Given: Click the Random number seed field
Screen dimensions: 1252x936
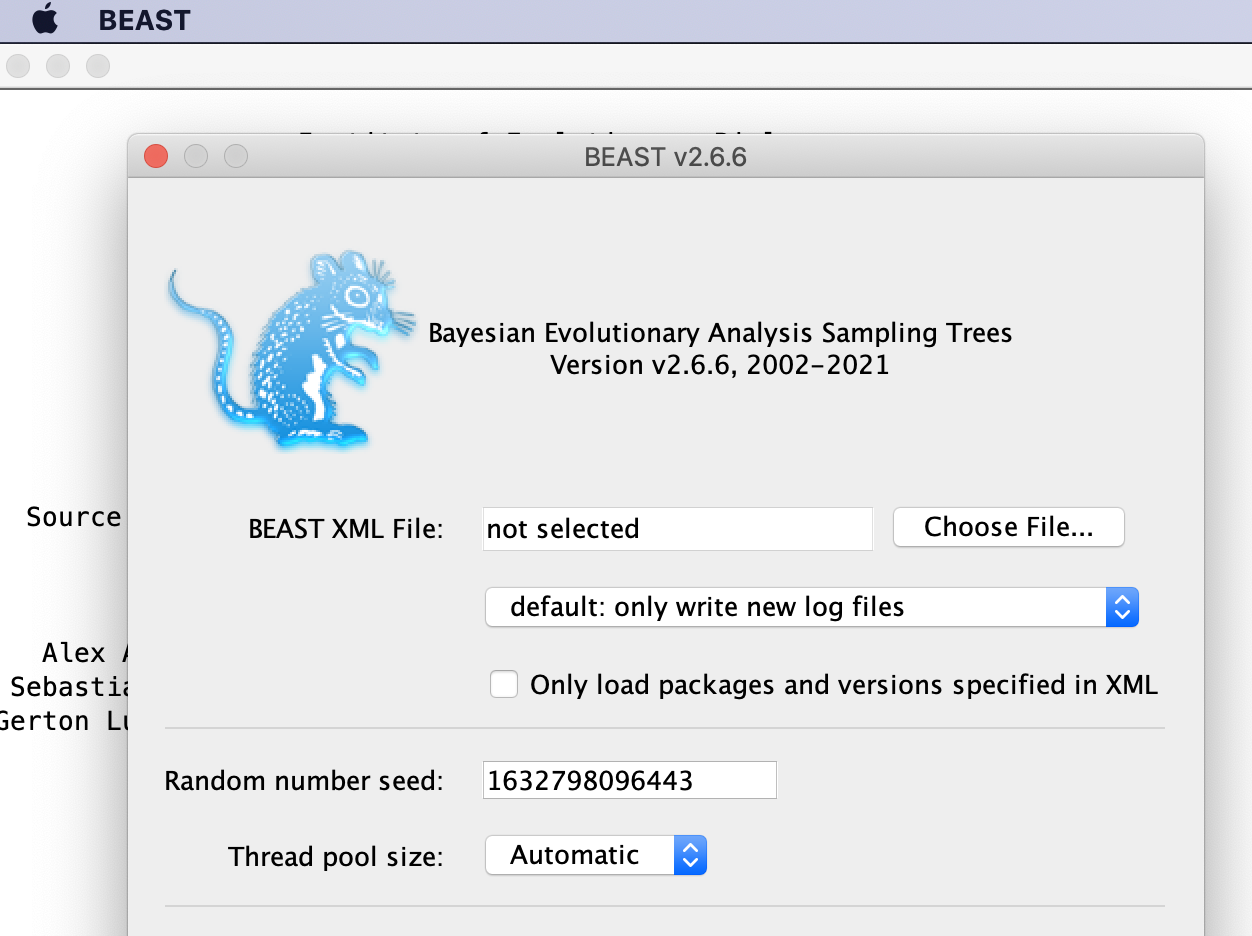Looking at the screenshot, I should tap(629, 779).
